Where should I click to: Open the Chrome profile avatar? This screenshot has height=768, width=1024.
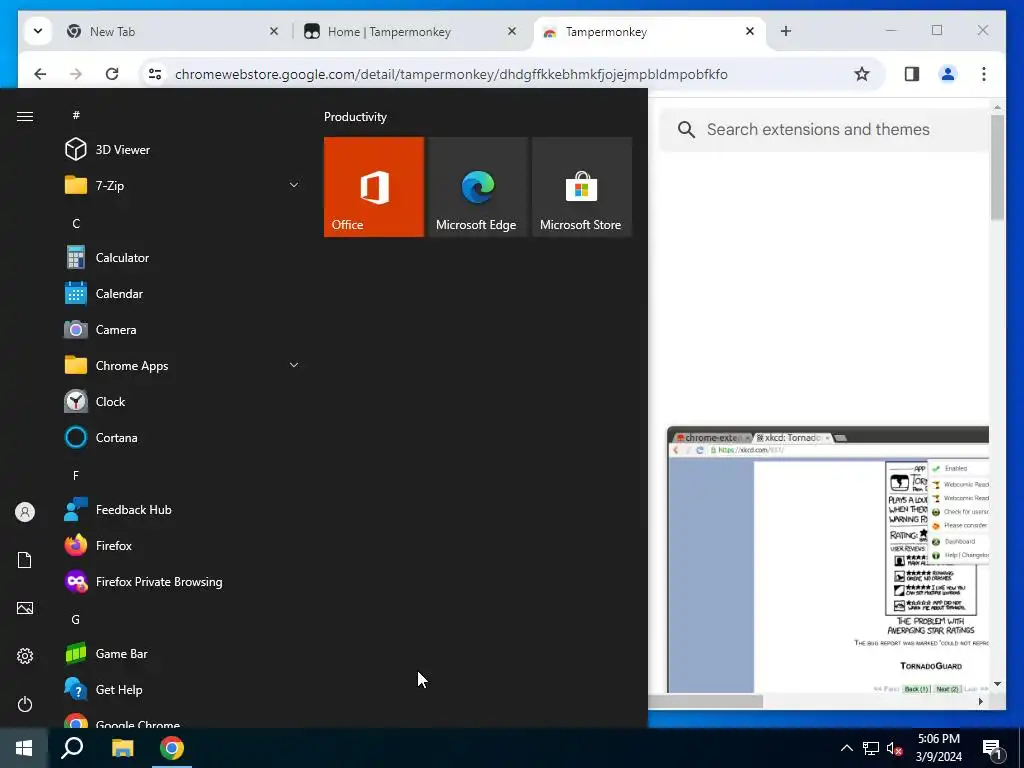(948, 74)
